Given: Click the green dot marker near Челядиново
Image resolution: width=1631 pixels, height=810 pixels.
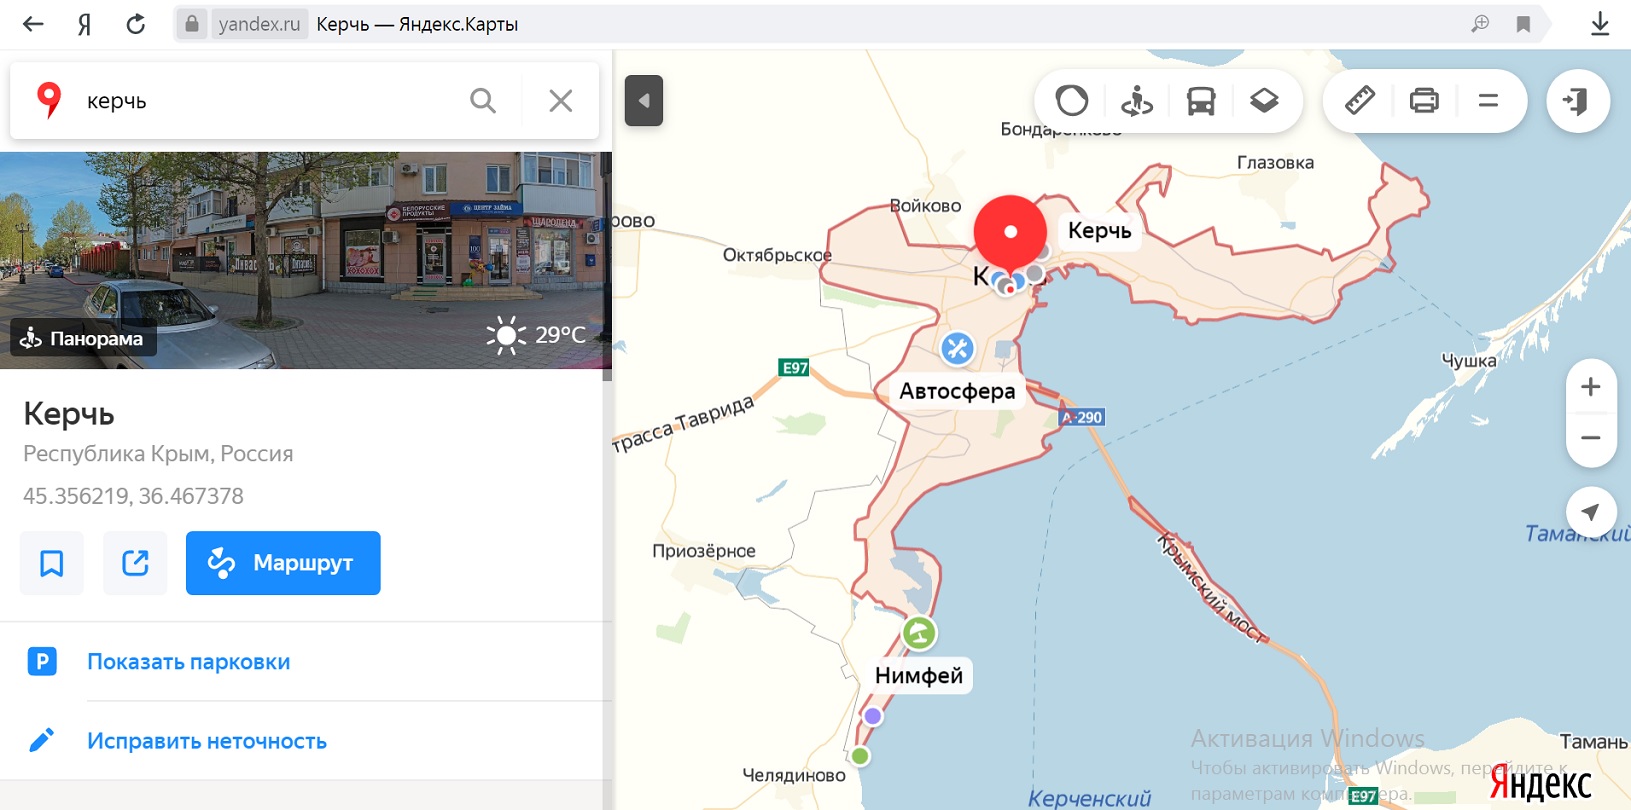Looking at the screenshot, I should coord(860,756).
